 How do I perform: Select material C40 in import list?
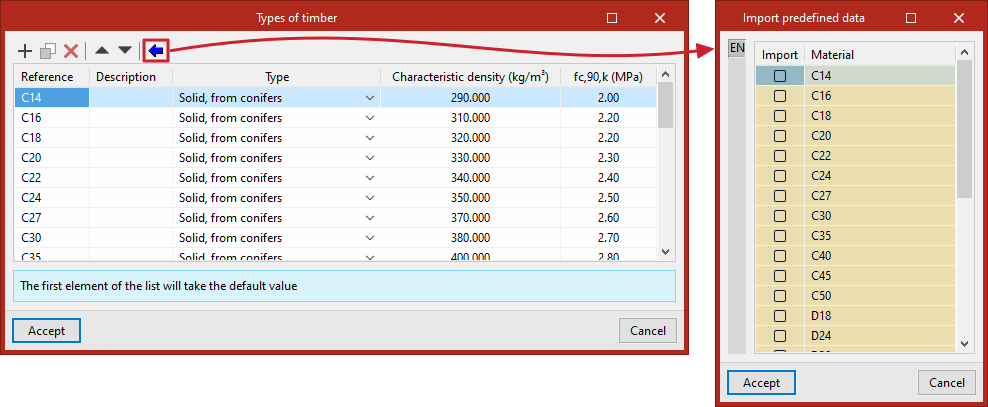[x=880, y=256]
